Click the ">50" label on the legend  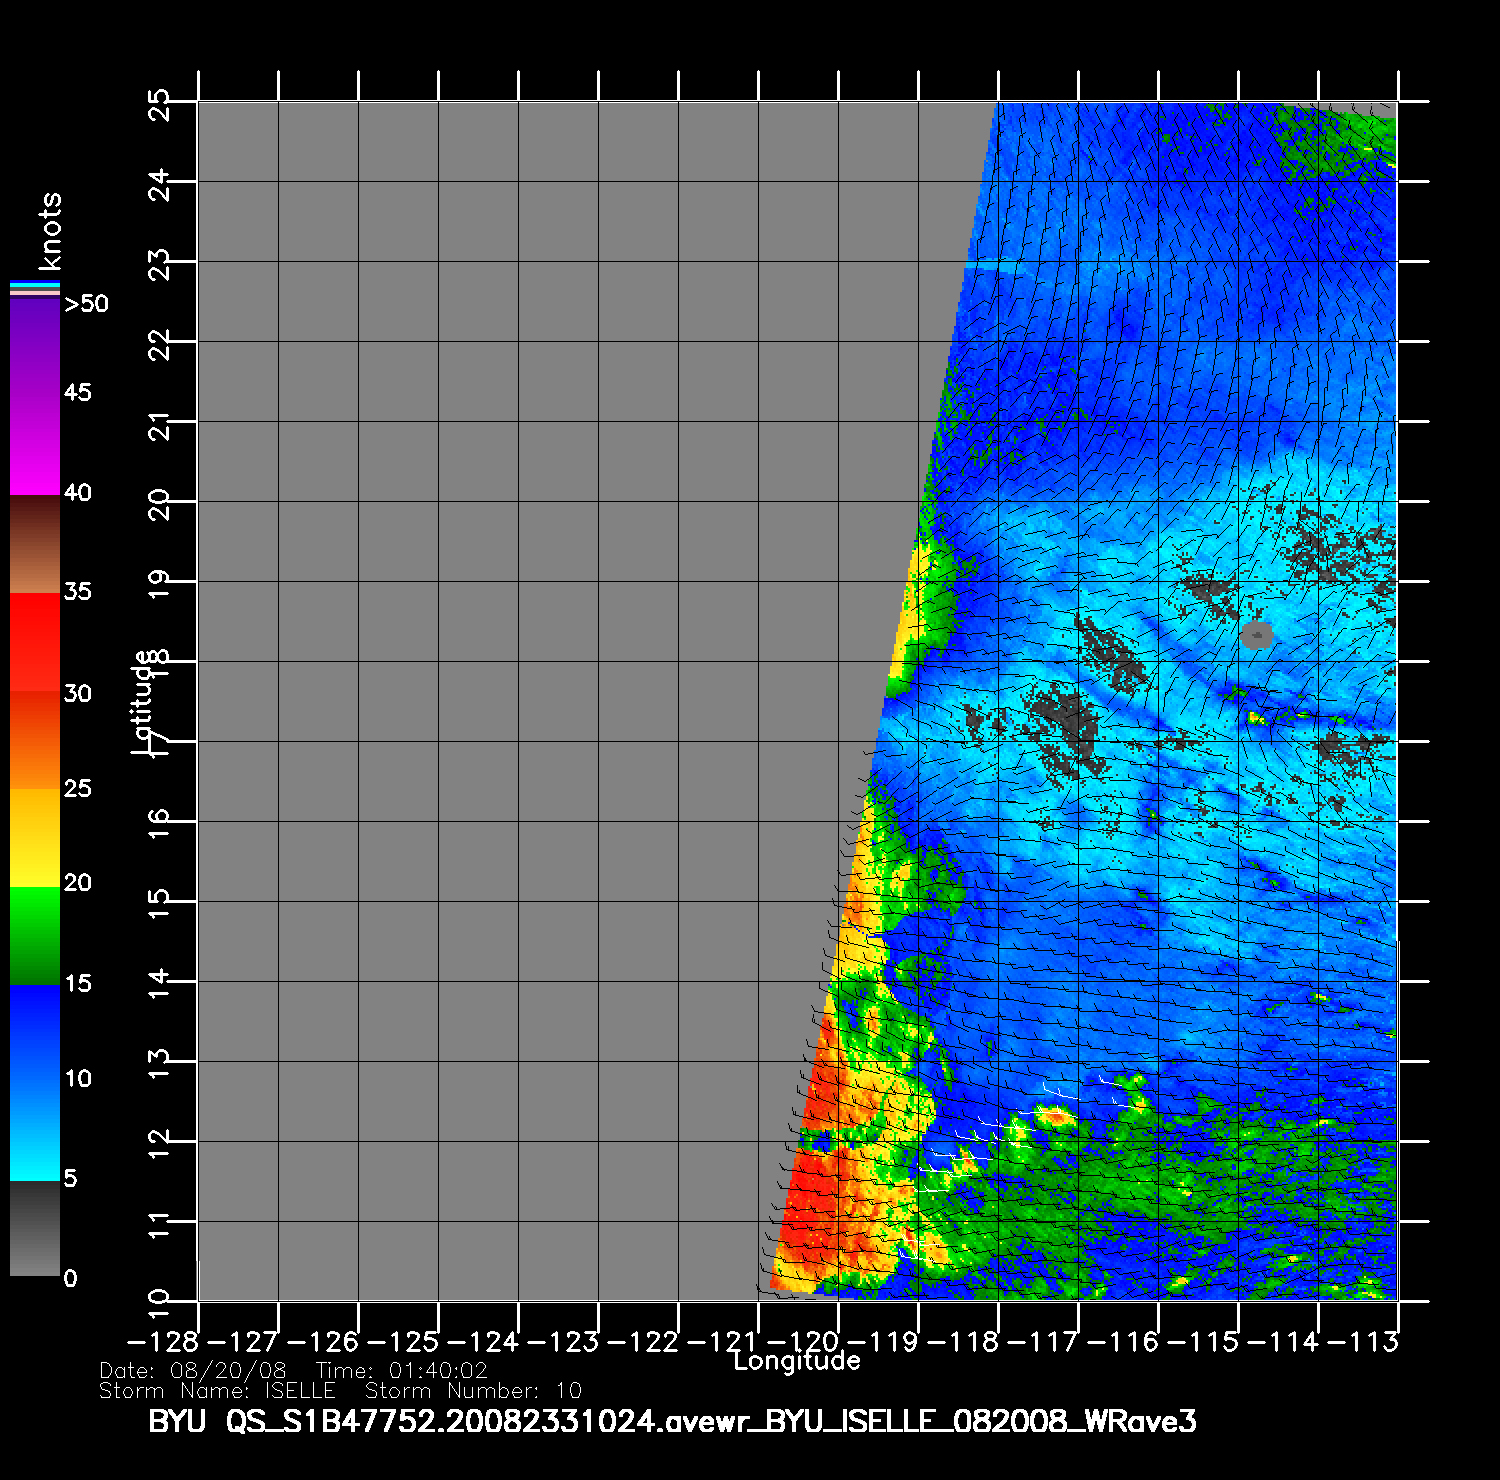point(86,304)
